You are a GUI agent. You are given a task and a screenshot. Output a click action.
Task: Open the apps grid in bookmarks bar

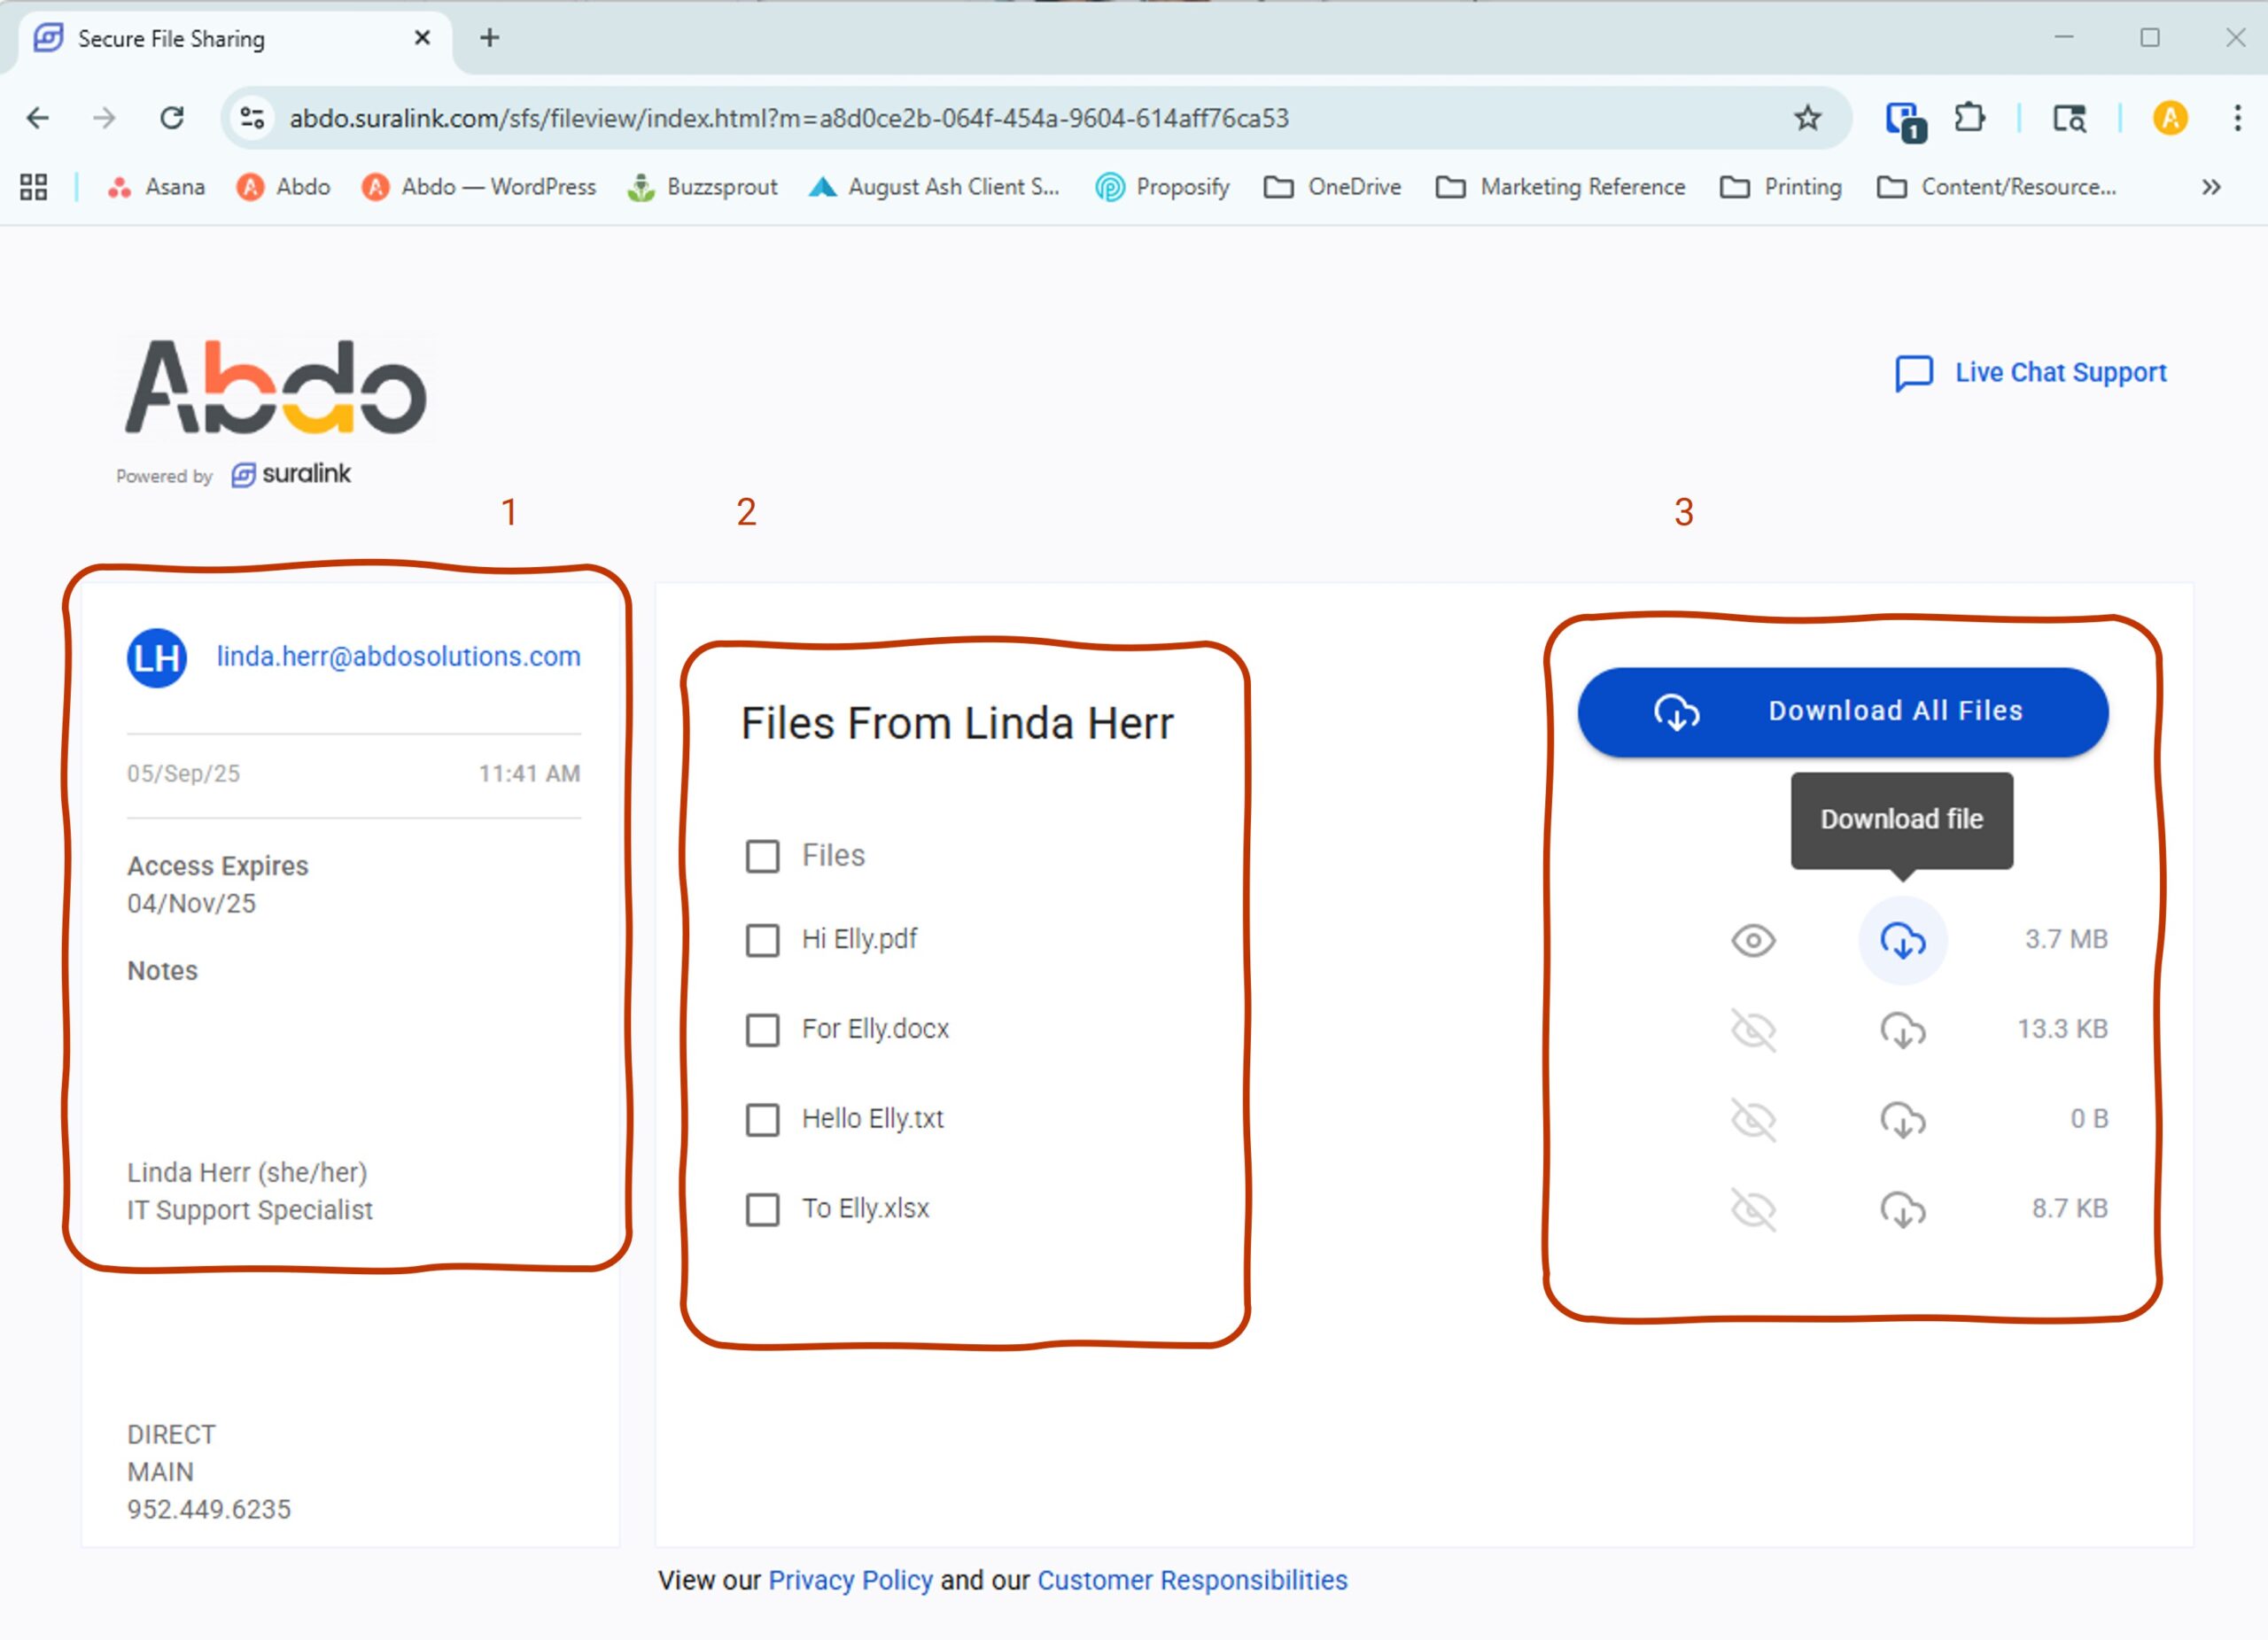(34, 187)
